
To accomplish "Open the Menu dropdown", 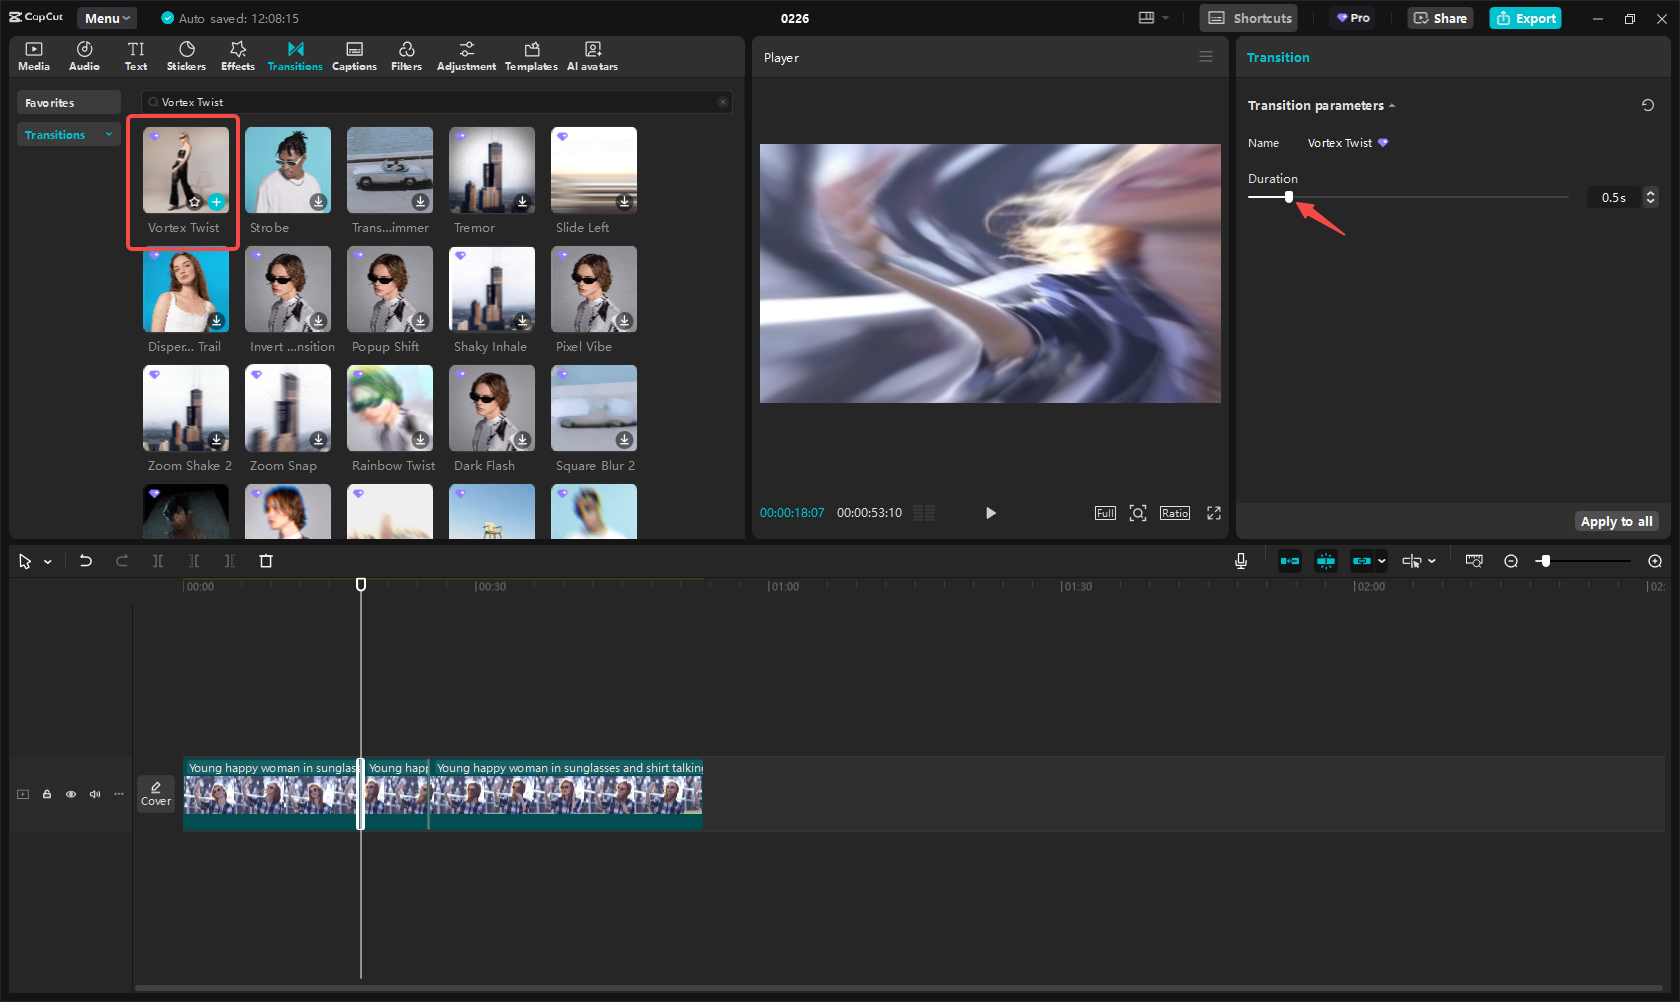I will (x=107, y=18).
